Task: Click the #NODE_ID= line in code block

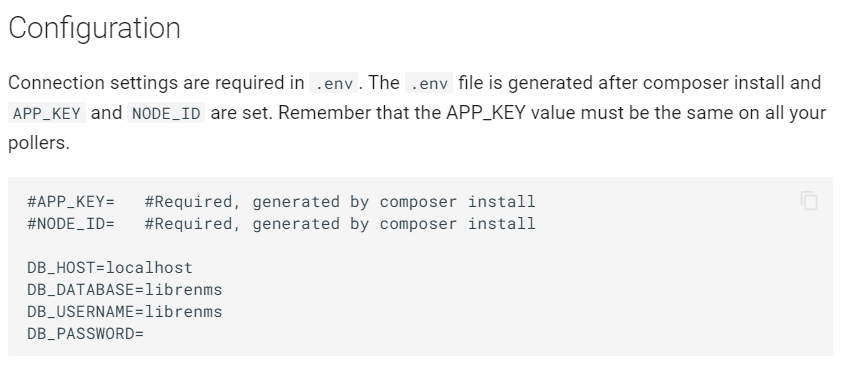Action: pyautogui.click(x=281, y=224)
